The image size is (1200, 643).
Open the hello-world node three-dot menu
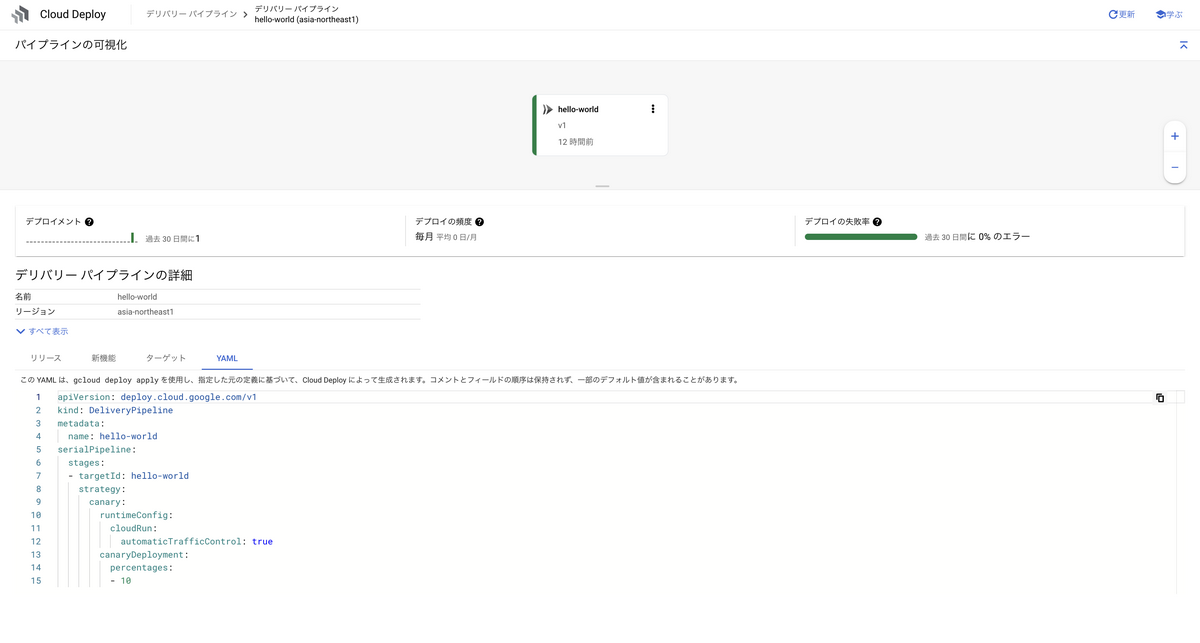point(653,109)
